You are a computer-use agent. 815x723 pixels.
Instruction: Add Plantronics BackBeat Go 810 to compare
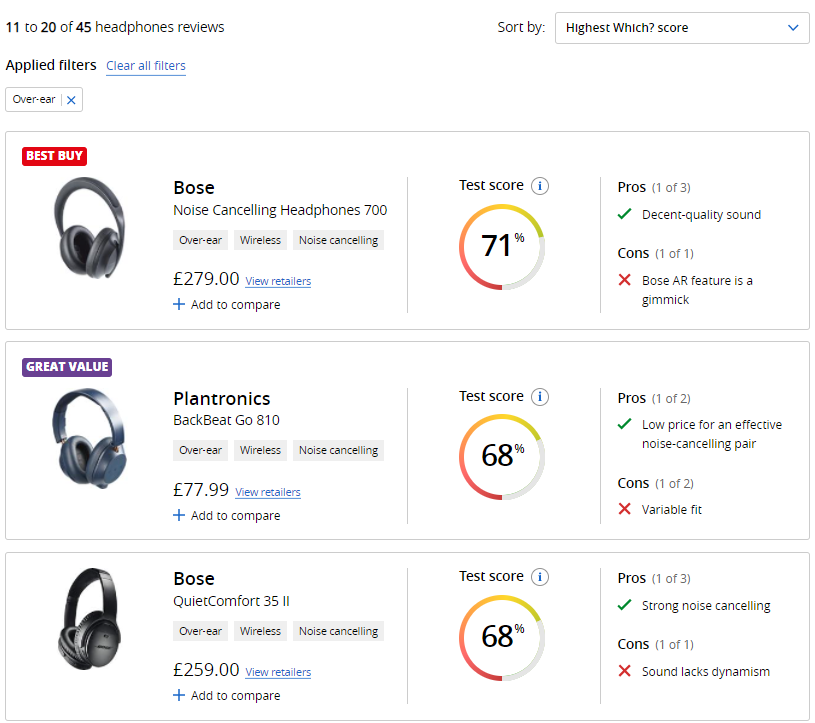pos(226,516)
